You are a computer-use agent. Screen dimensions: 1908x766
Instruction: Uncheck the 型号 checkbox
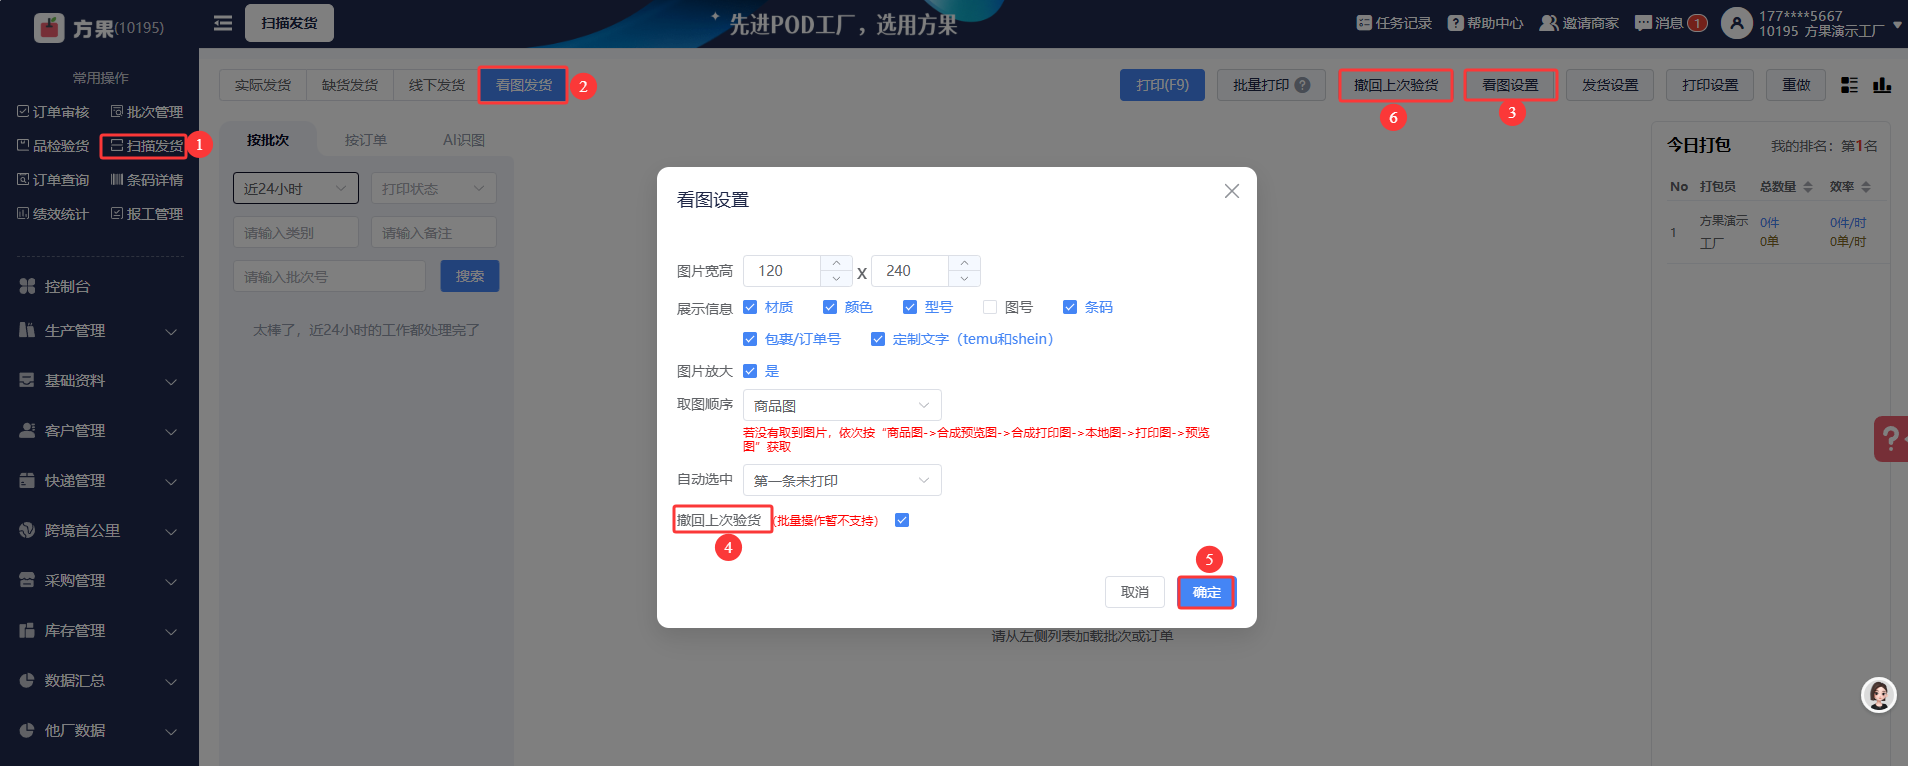pyautogui.click(x=910, y=307)
